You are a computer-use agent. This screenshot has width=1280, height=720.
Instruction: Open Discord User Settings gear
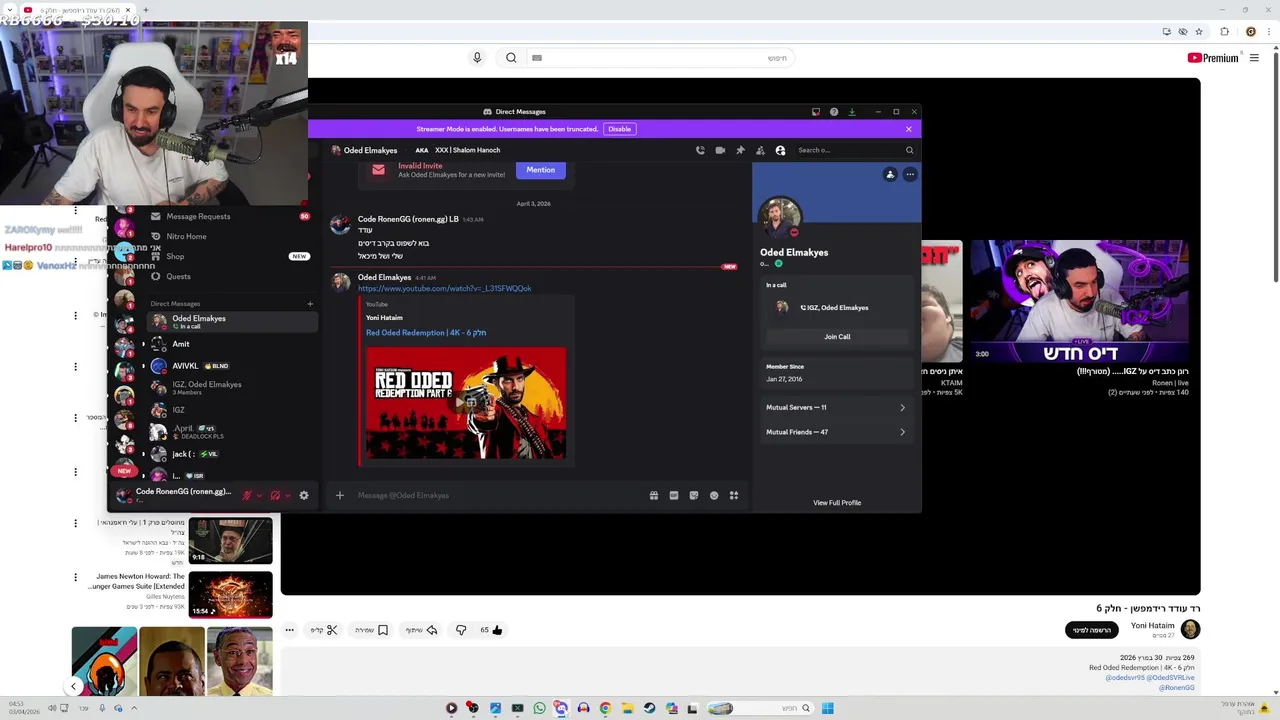coord(304,495)
